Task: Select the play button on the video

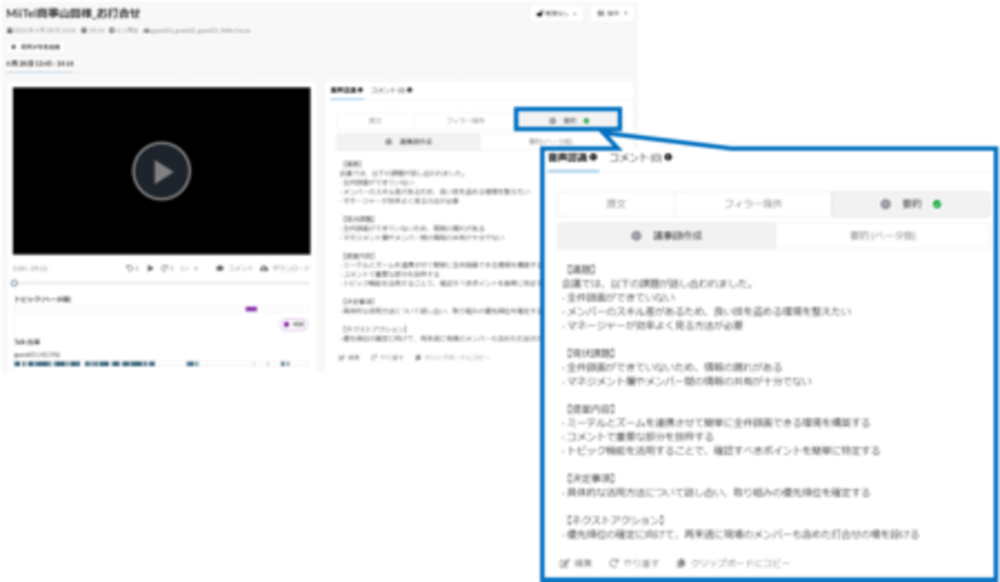Action: pyautogui.click(x=163, y=170)
